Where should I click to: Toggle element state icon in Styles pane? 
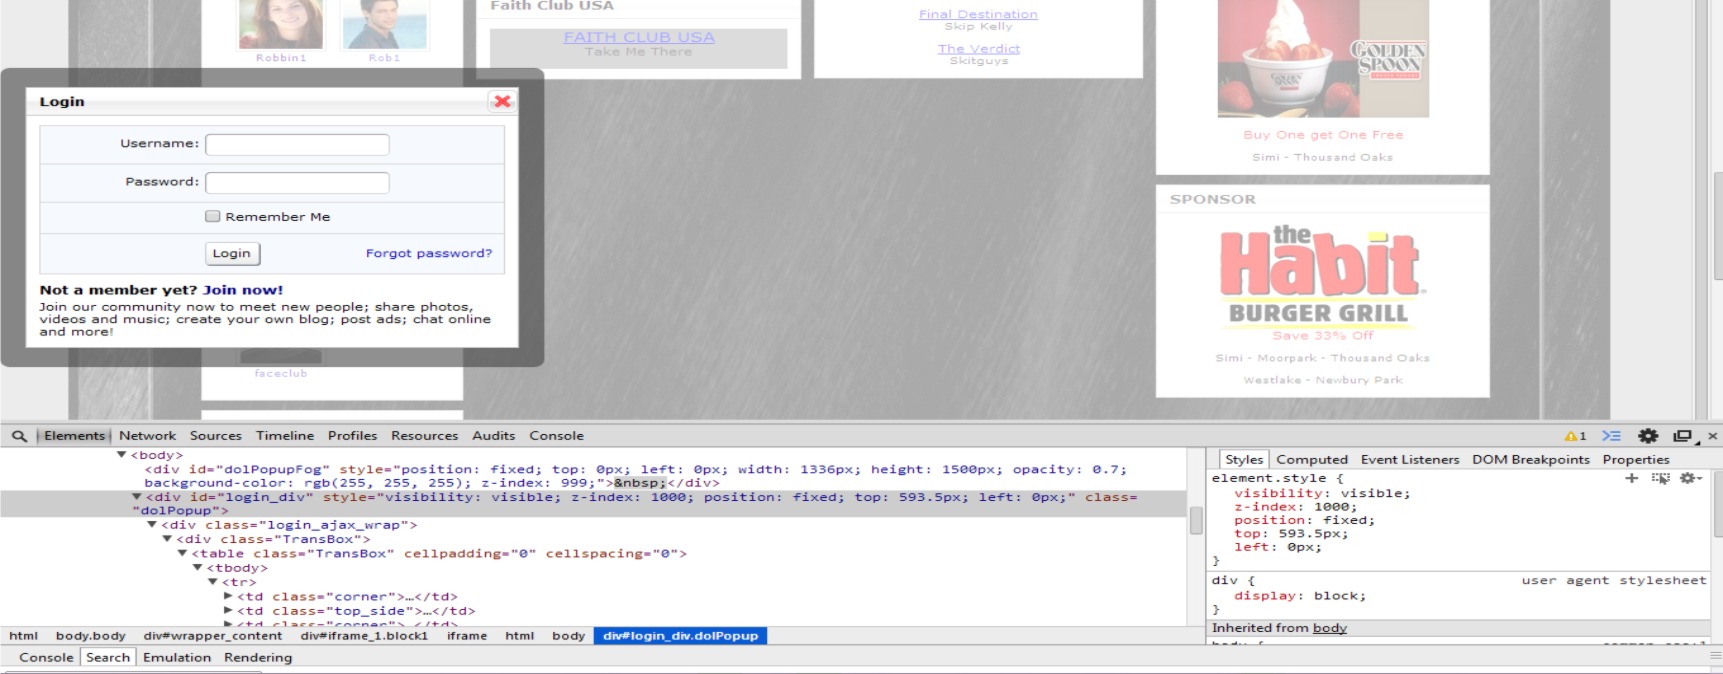tap(1660, 478)
